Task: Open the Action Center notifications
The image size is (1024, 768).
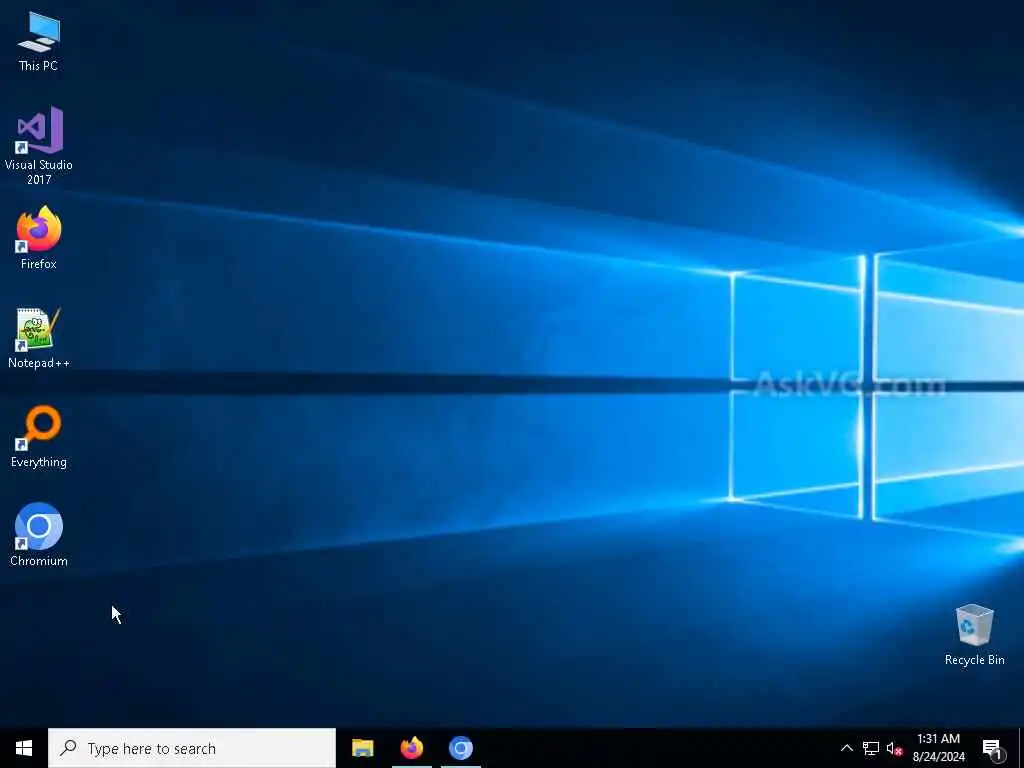Action: (993, 748)
